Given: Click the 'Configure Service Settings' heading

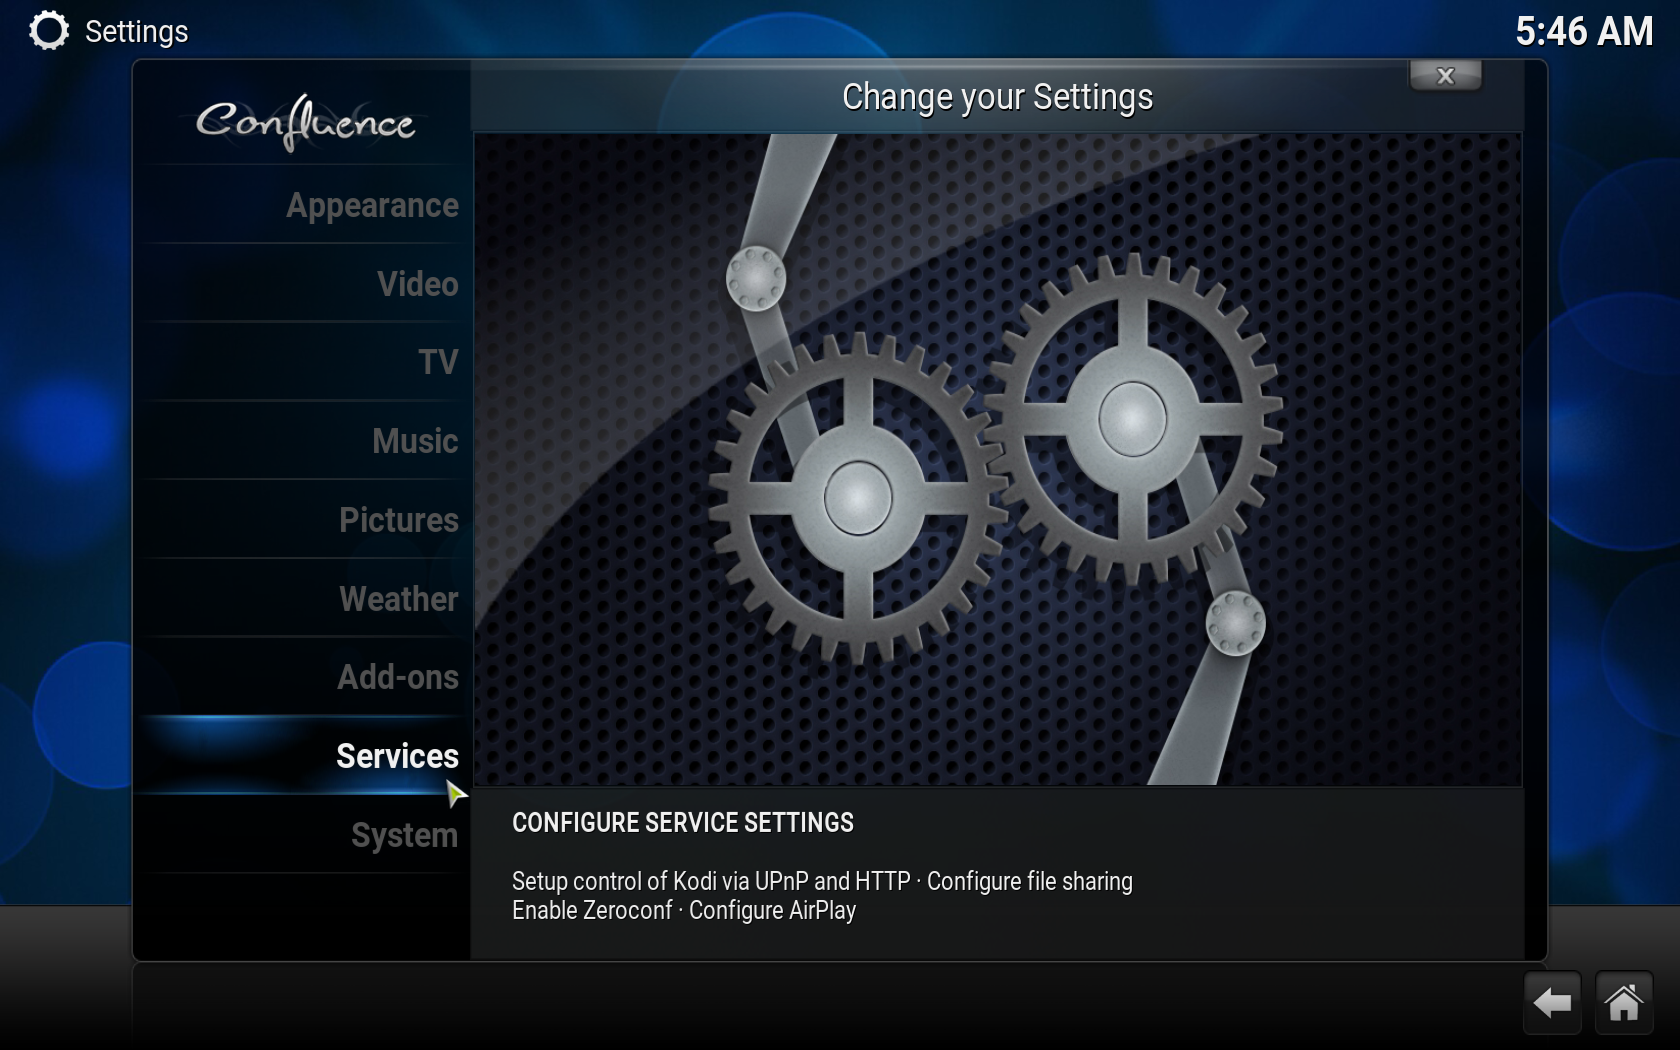Looking at the screenshot, I should coord(683,823).
